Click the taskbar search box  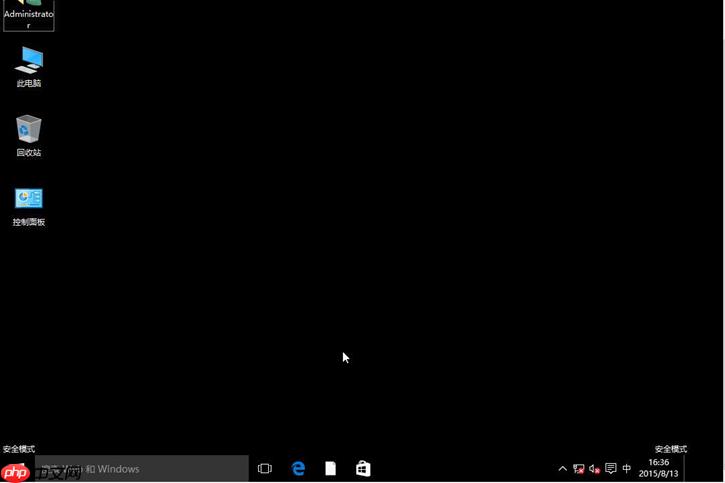tap(140, 468)
